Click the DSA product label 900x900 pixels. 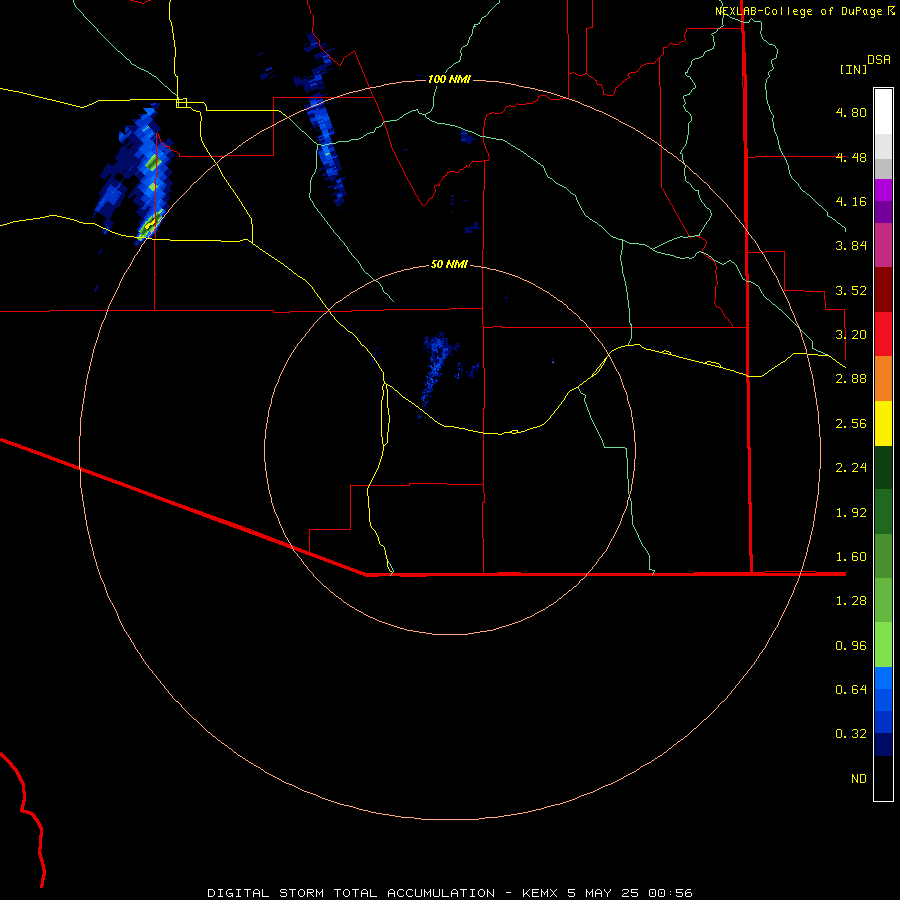click(x=879, y=59)
